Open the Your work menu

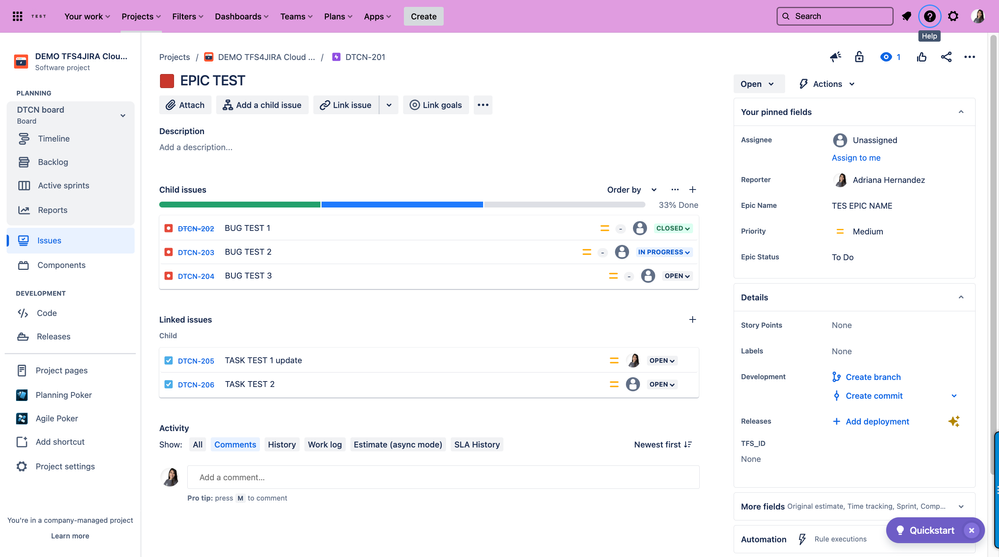[87, 17]
